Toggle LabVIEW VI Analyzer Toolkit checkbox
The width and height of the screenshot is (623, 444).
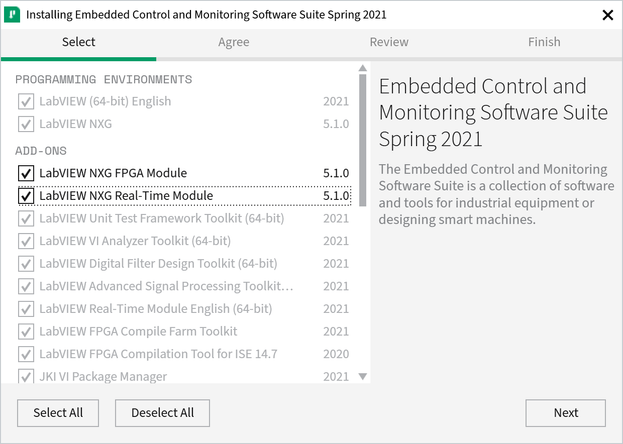[x=26, y=241]
